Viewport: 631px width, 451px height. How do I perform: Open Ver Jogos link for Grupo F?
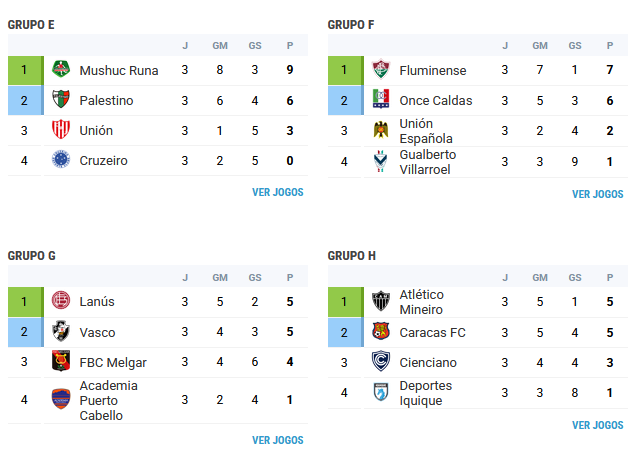(x=597, y=194)
